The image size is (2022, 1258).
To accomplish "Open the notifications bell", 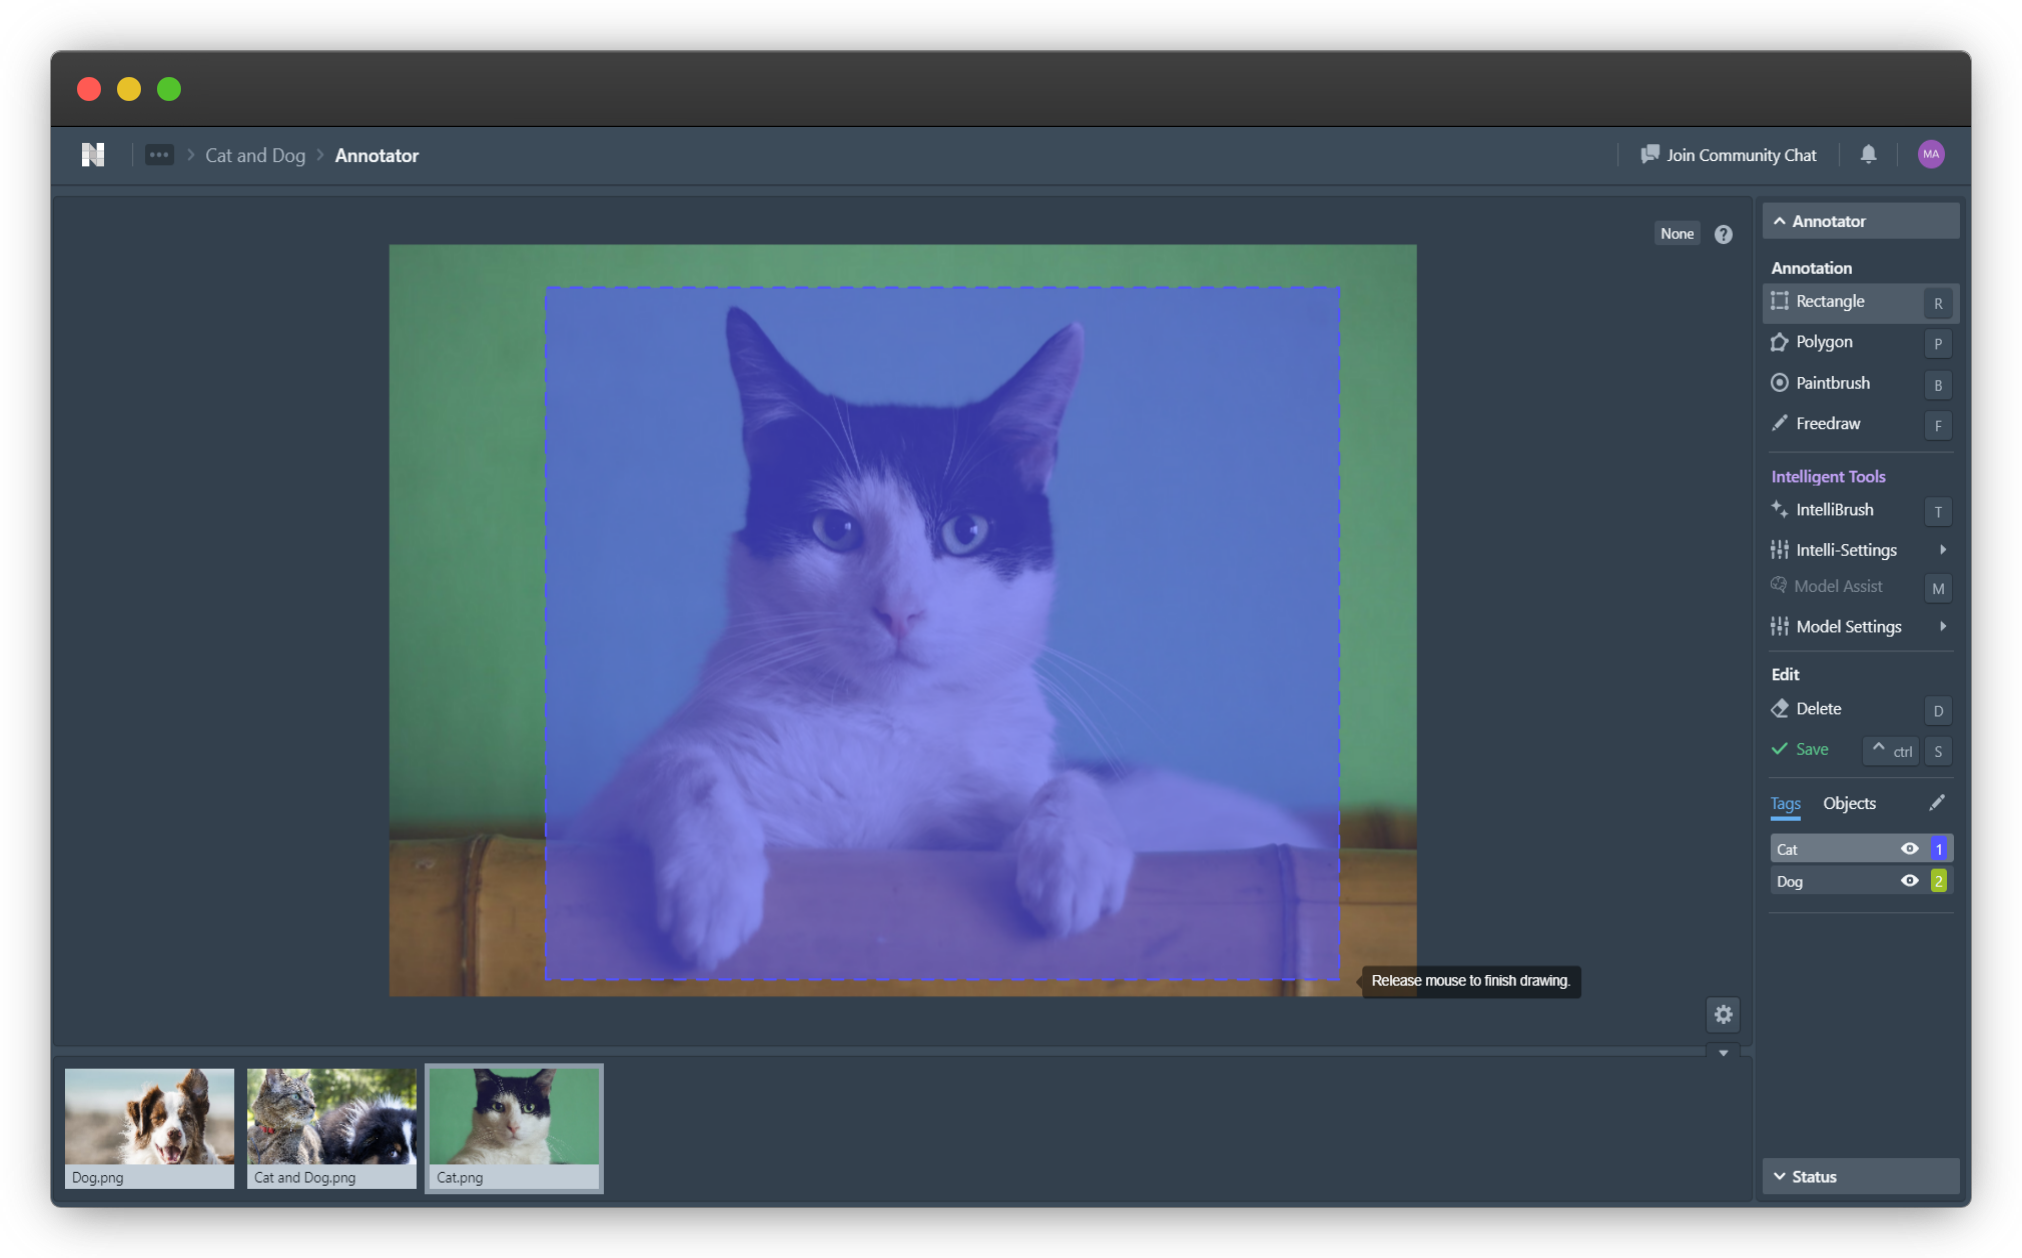I will coord(1868,154).
